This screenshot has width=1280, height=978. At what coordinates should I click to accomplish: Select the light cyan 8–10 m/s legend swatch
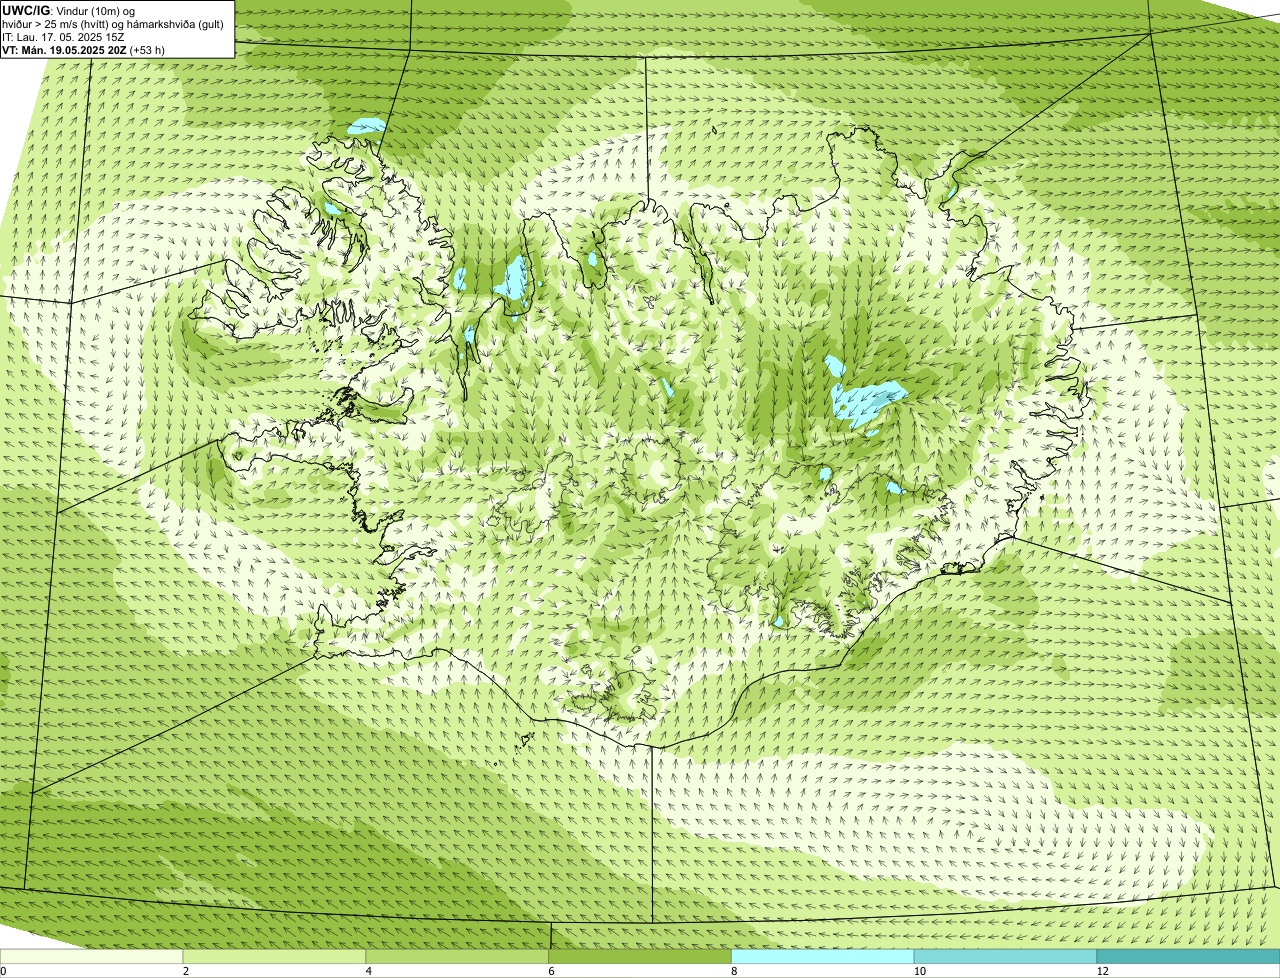(824, 956)
